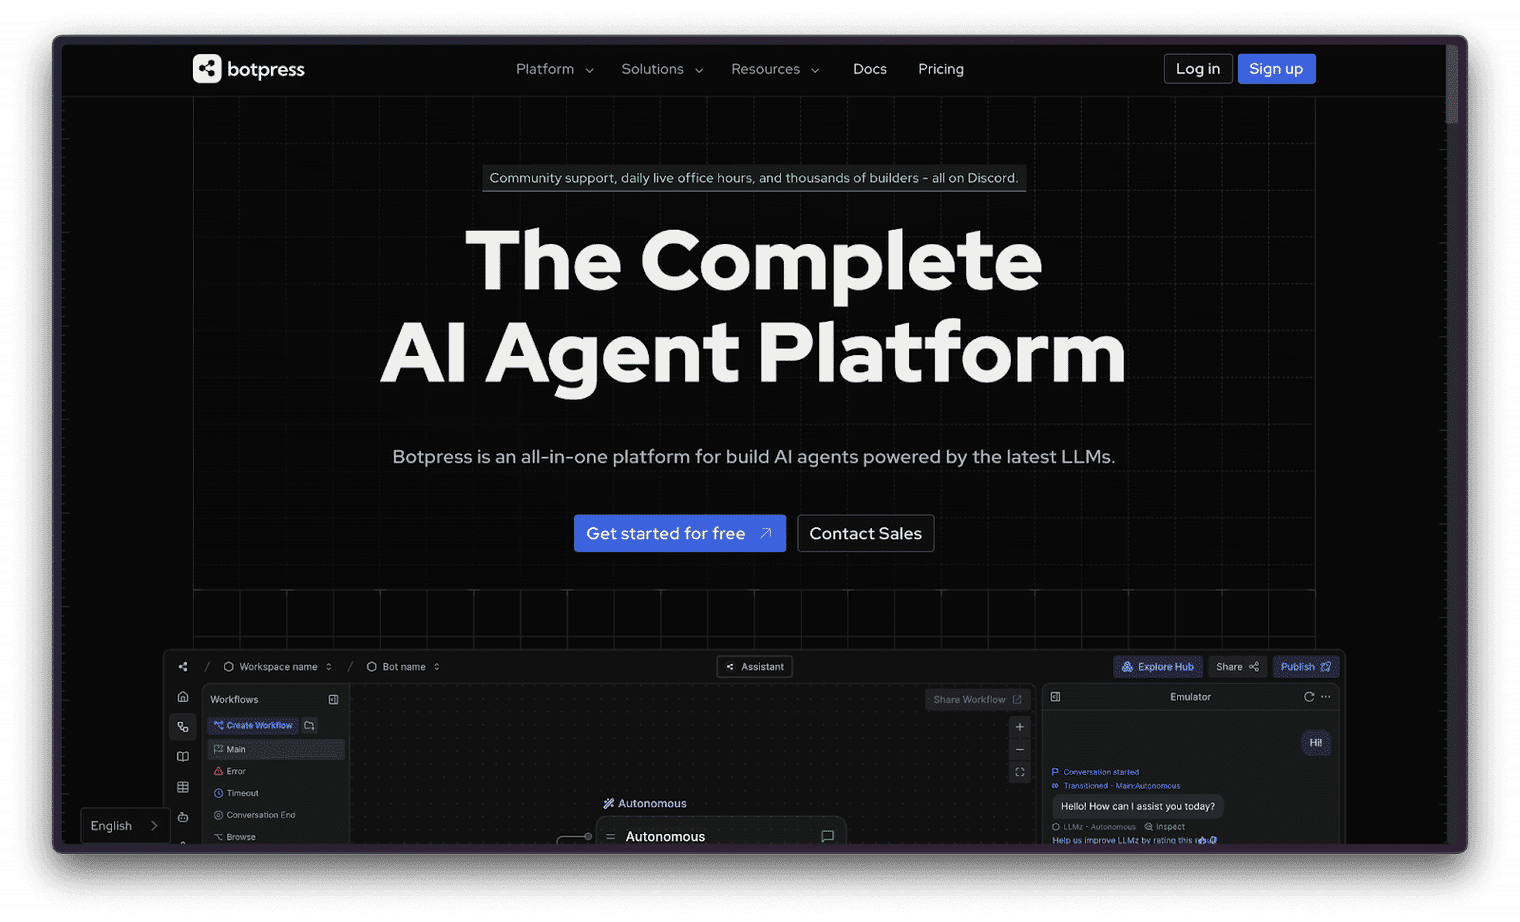Click the Conversation started log entry
The height and width of the screenshot is (922, 1520).
pyautogui.click(x=1095, y=772)
